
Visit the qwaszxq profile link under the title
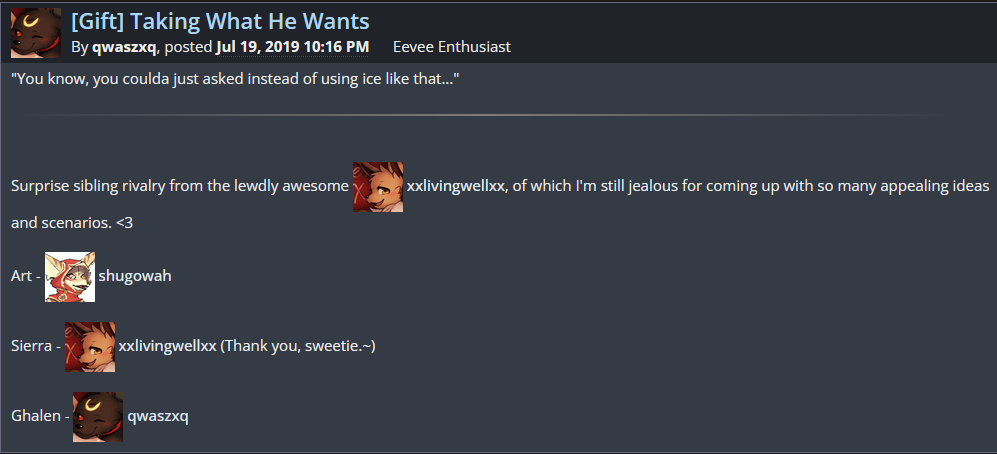coord(124,47)
